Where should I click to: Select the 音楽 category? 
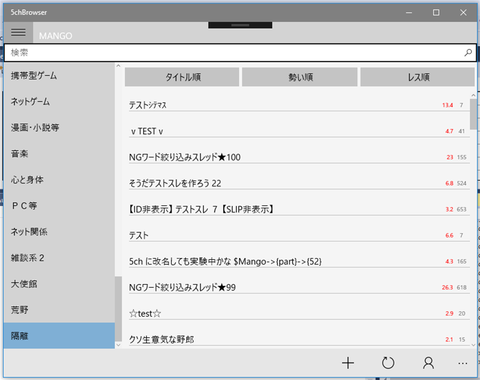pos(59,154)
